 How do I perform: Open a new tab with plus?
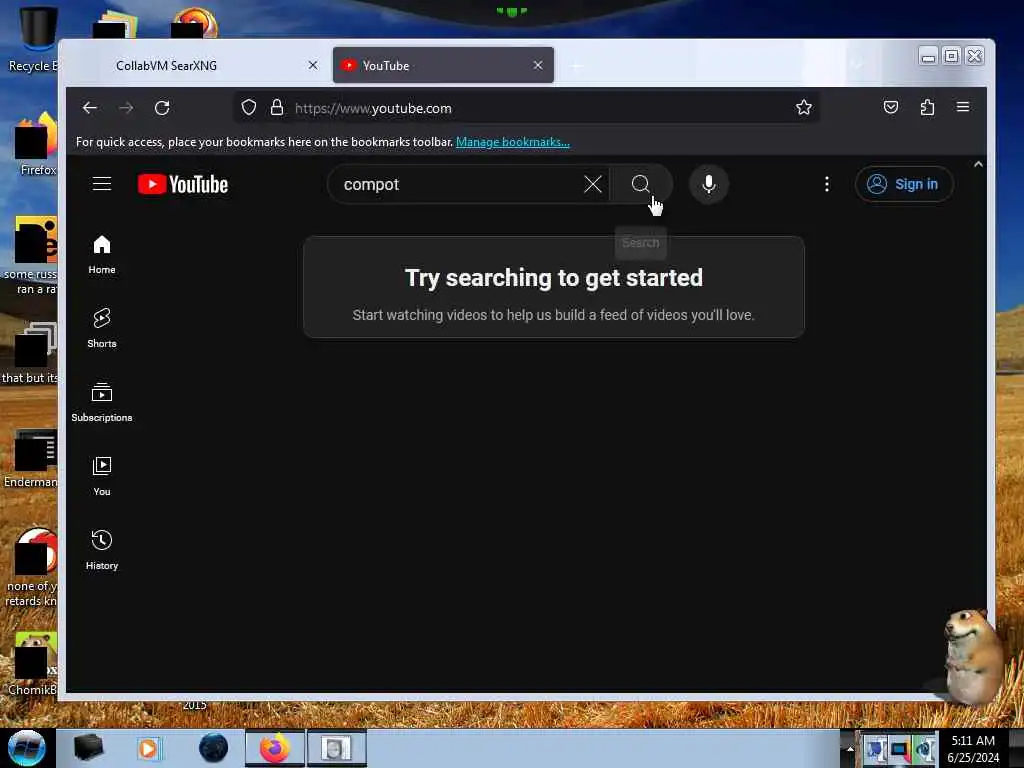pyautogui.click(x=576, y=66)
